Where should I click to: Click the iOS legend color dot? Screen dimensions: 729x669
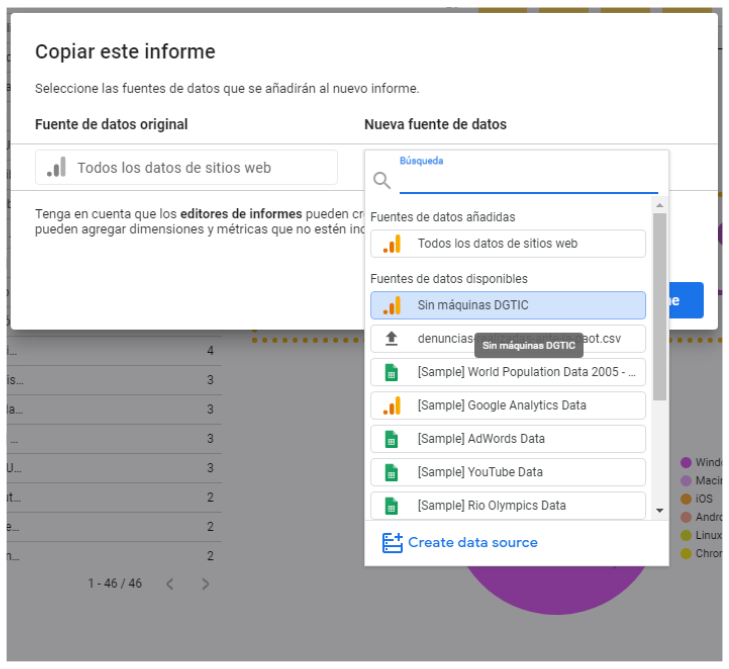[686, 499]
